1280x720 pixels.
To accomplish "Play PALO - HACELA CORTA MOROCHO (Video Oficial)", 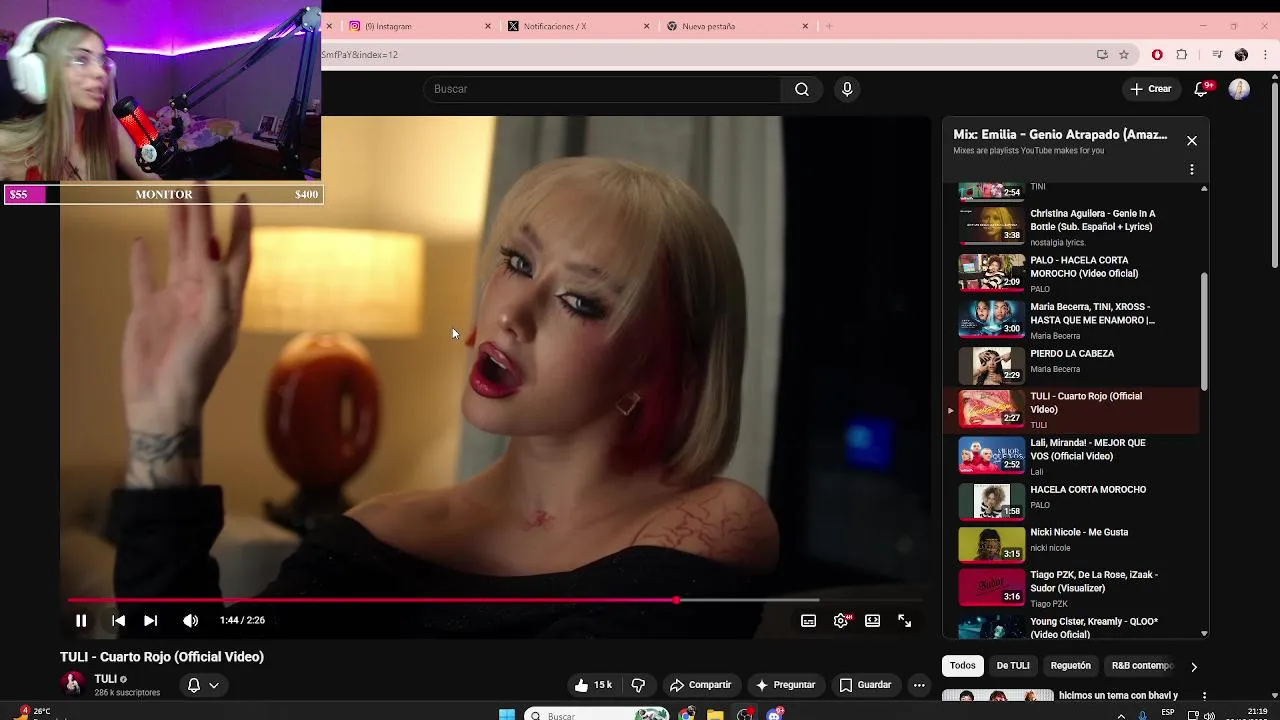I will 1070,271.
